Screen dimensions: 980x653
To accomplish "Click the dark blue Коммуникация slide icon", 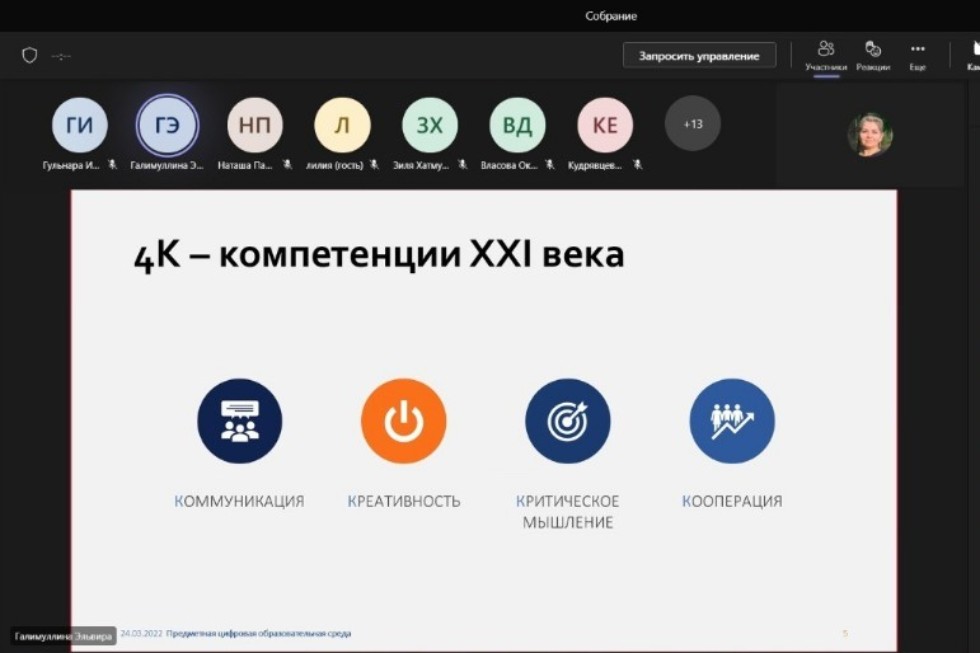I will pyautogui.click(x=239, y=420).
